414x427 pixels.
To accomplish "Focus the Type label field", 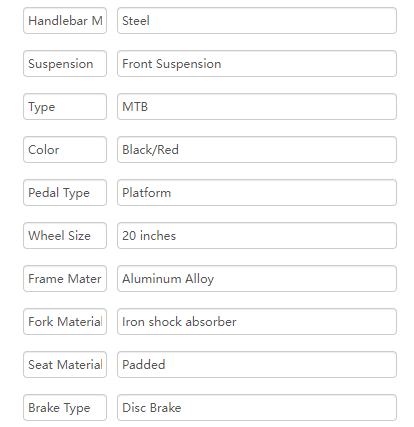I will click(65, 107).
